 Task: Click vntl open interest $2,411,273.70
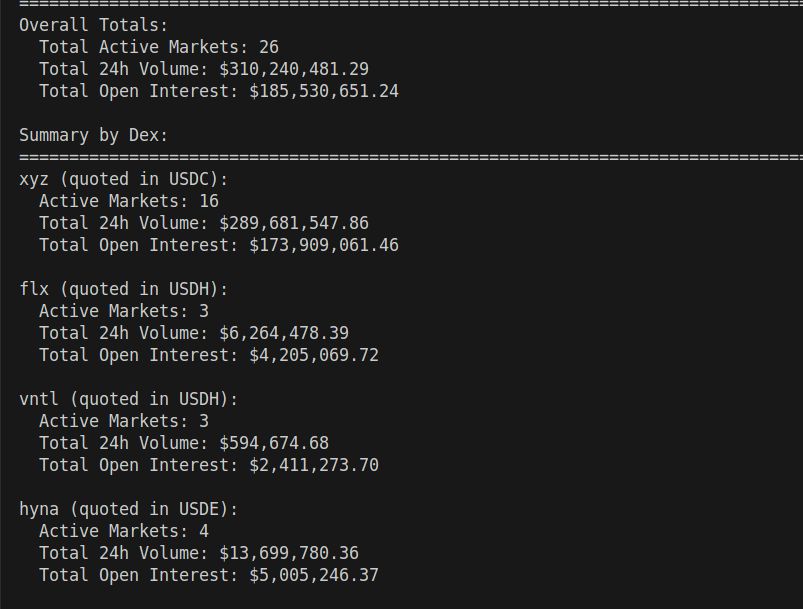pos(314,465)
